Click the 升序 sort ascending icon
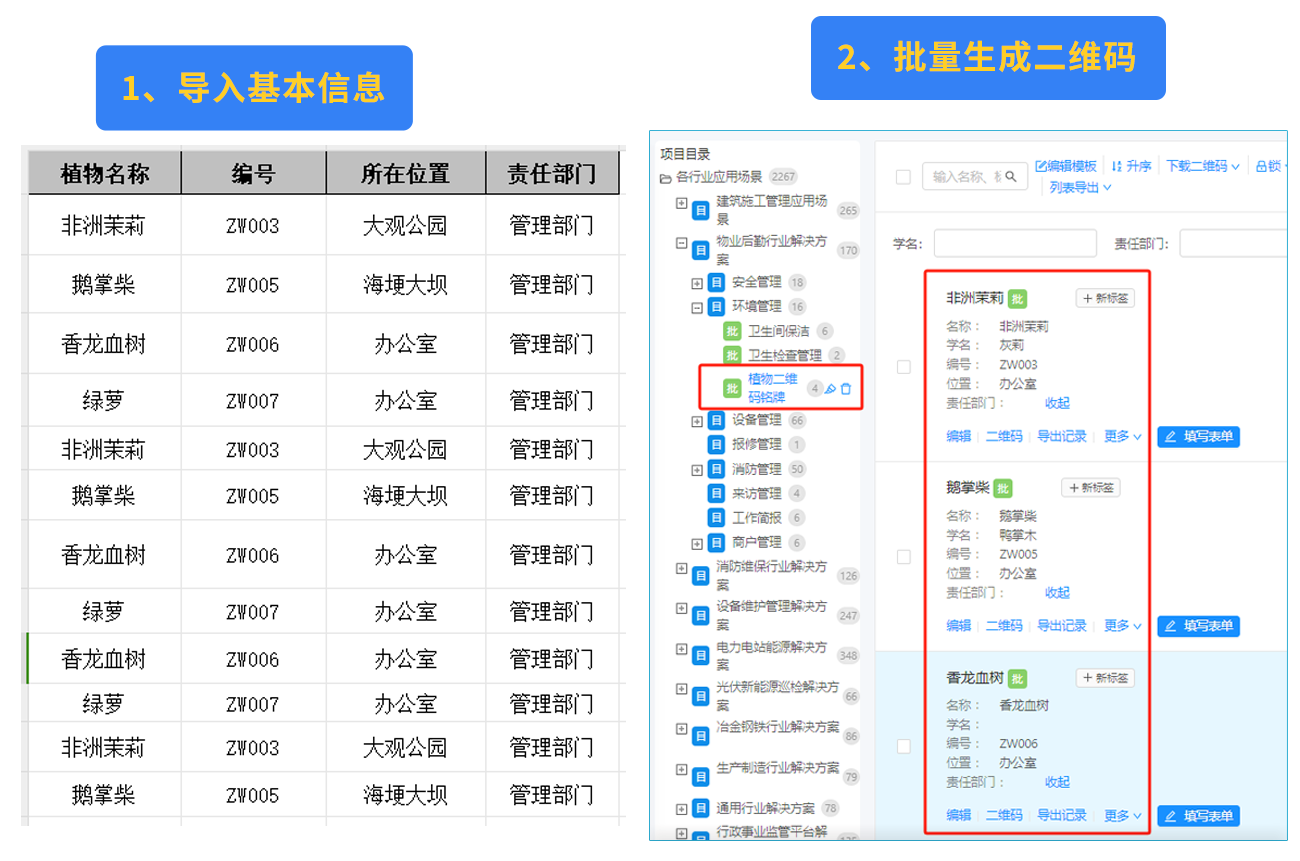The height and width of the screenshot is (861, 1300). click(x=1117, y=164)
